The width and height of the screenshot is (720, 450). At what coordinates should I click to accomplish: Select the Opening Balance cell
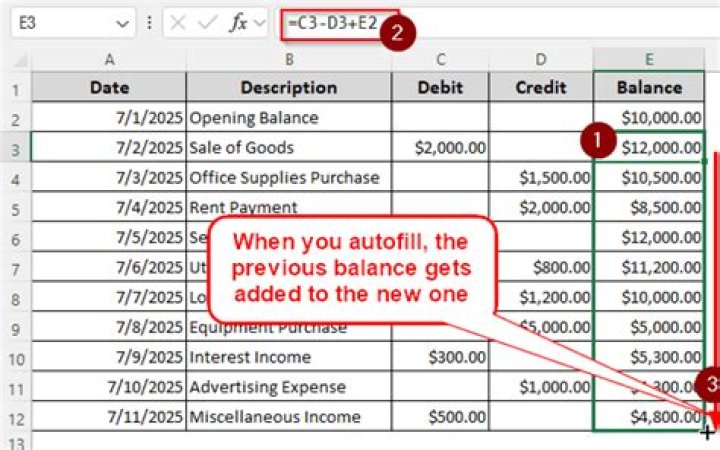pyautogui.click(x=288, y=118)
